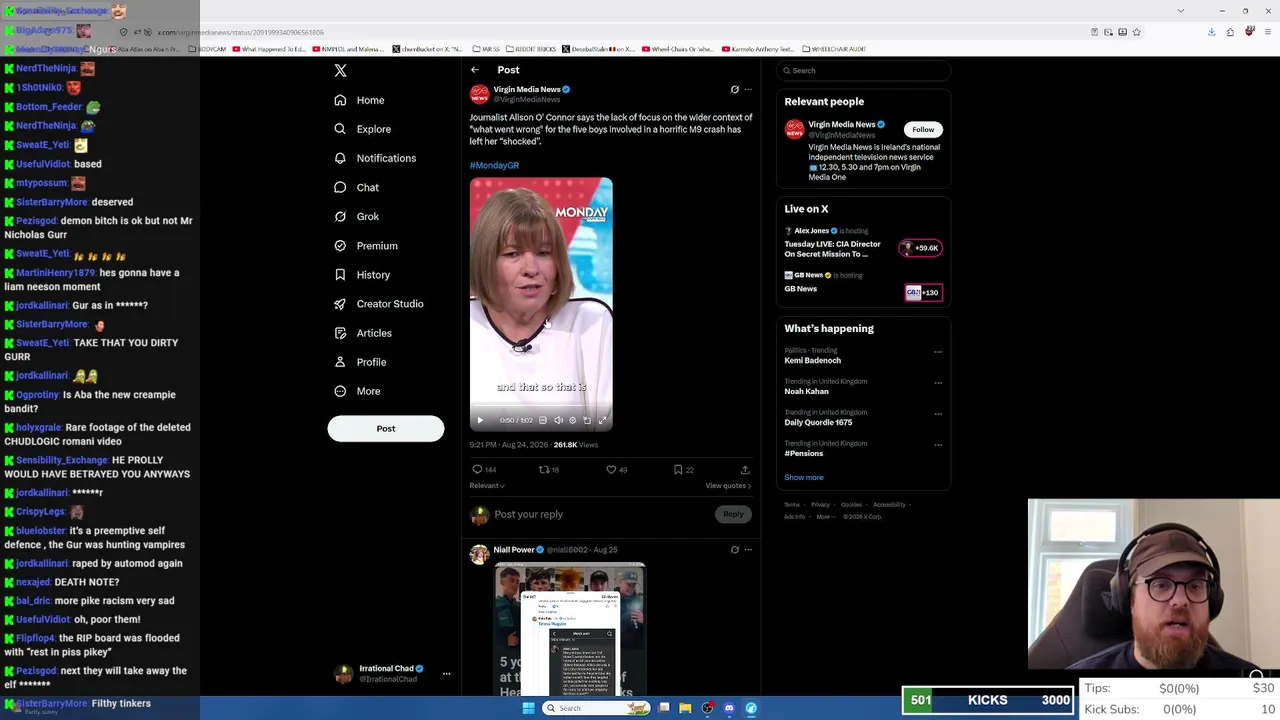Open Chat in X sidebar
The height and width of the screenshot is (720, 1280).
[x=356, y=187]
